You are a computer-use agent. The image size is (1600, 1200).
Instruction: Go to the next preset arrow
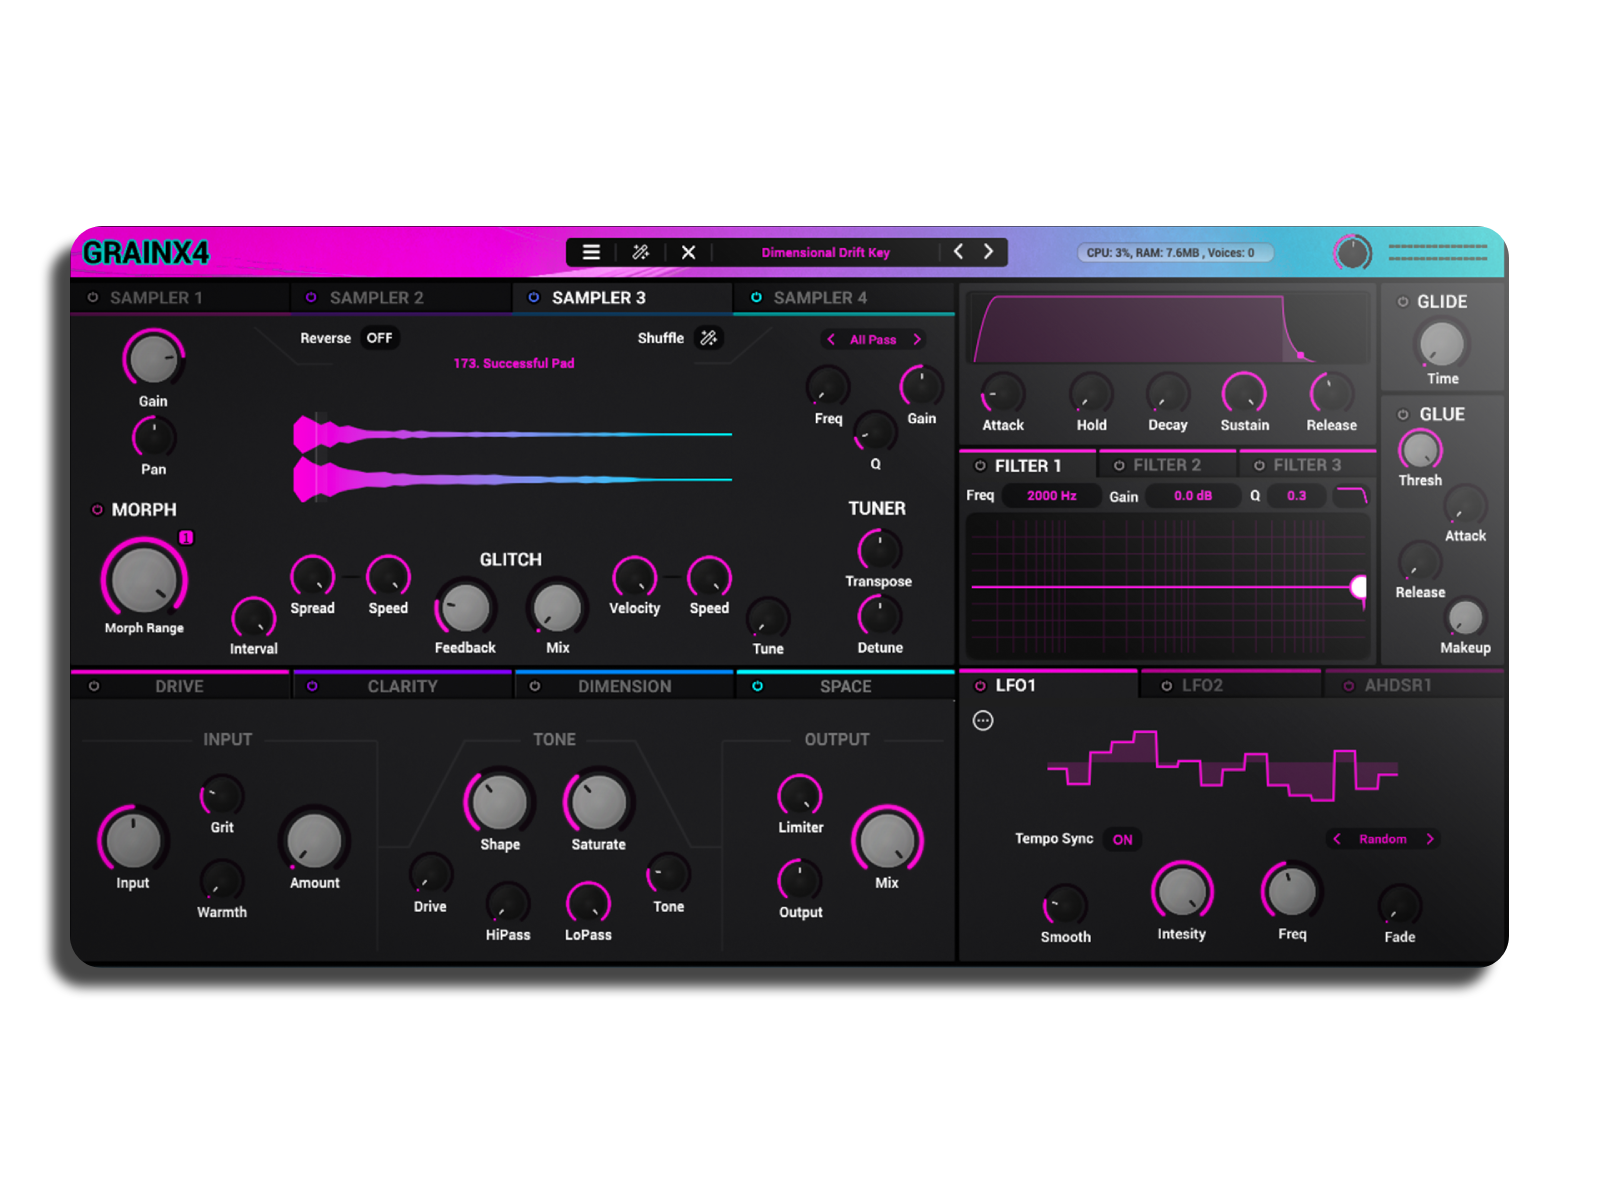click(988, 252)
